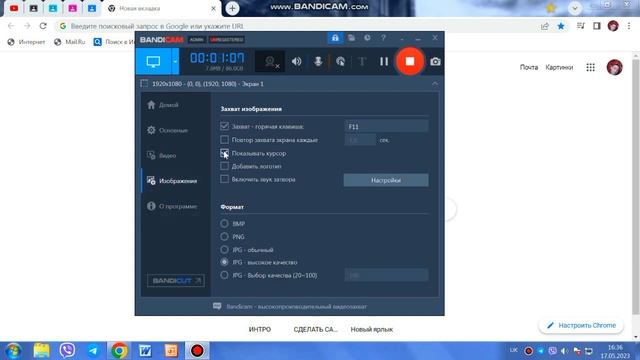The height and width of the screenshot is (360, 640).
Task: Click the BANDICUT button
Action: 176,280
